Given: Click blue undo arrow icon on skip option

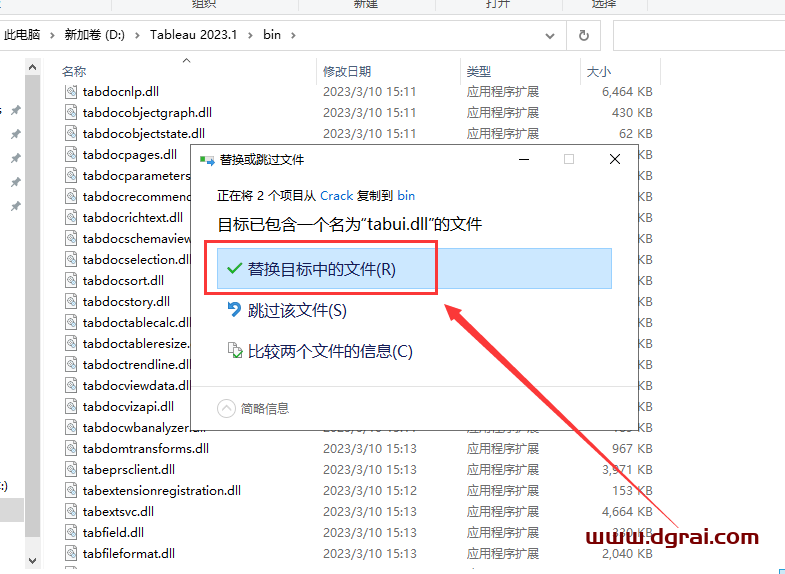Looking at the screenshot, I should pyautogui.click(x=234, y=310).
